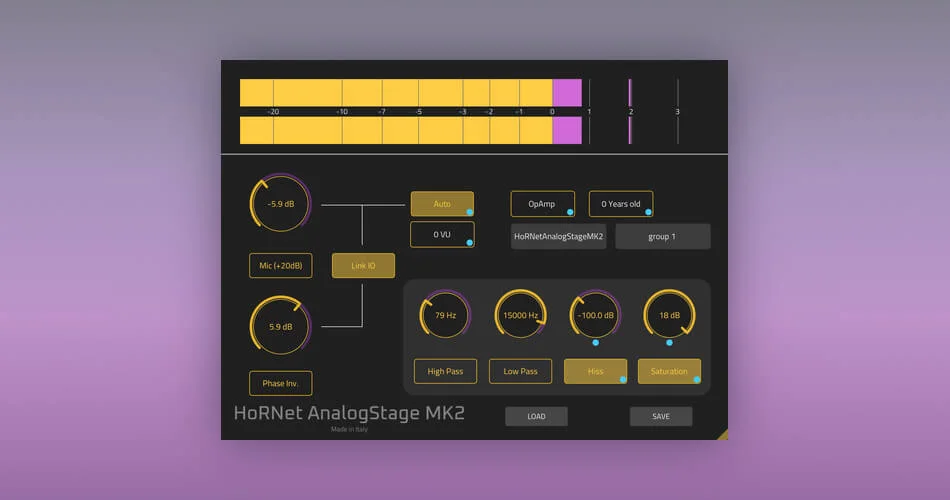This screenshot has height=500, width=950.
Task: Click the input gain knob showing -5.9 dB
Action: point(281,204)
